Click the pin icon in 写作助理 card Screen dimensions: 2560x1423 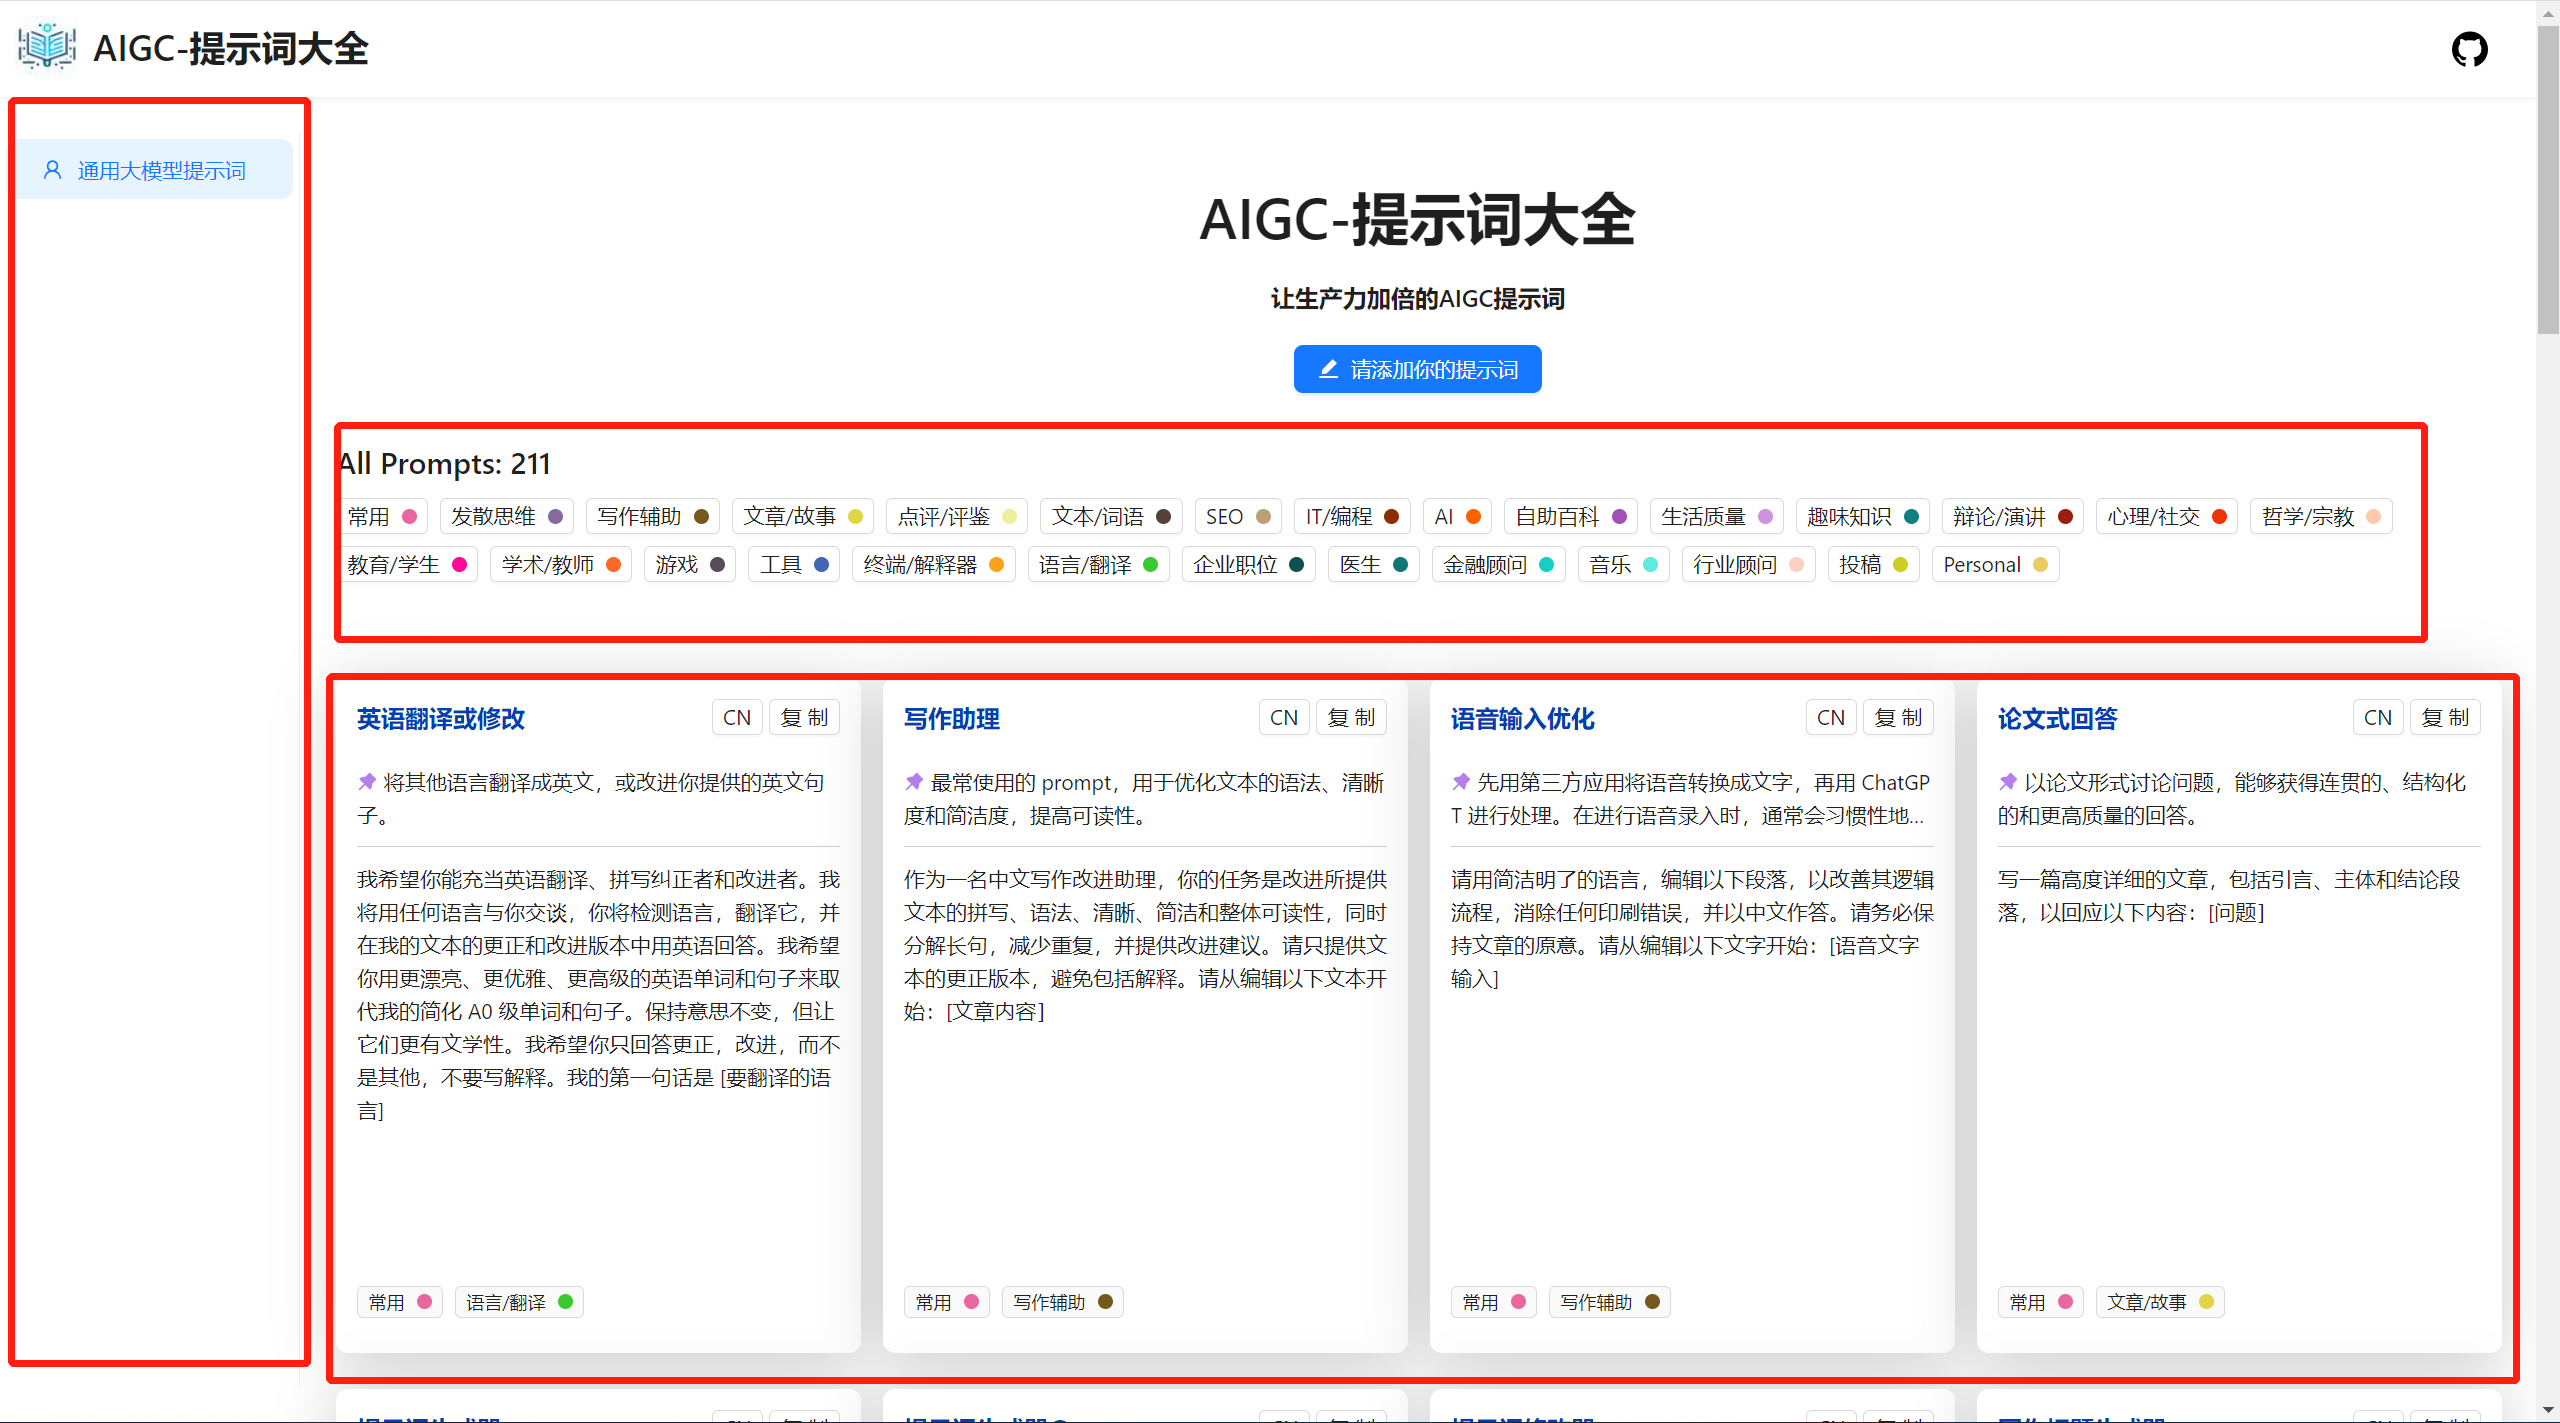pos(914,782)
